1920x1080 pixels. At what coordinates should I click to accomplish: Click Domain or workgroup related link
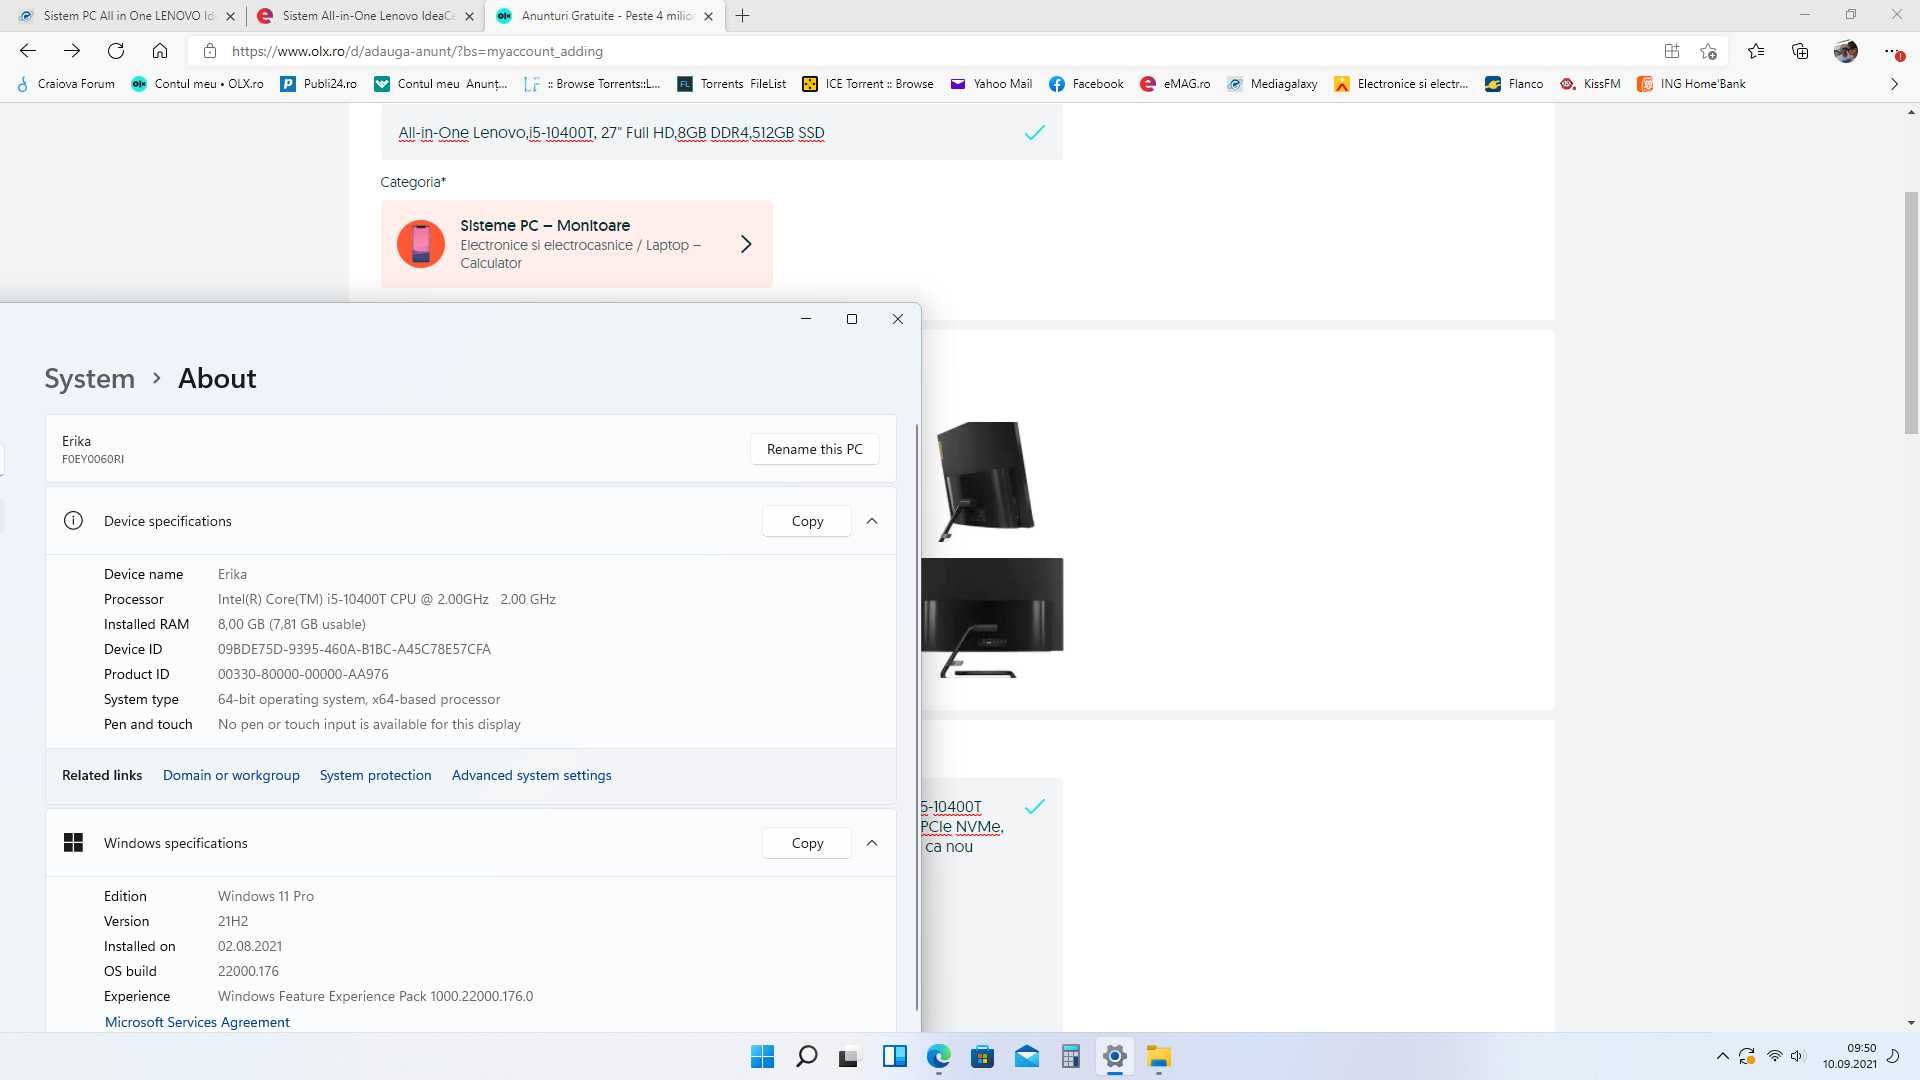tap(229, 775)
